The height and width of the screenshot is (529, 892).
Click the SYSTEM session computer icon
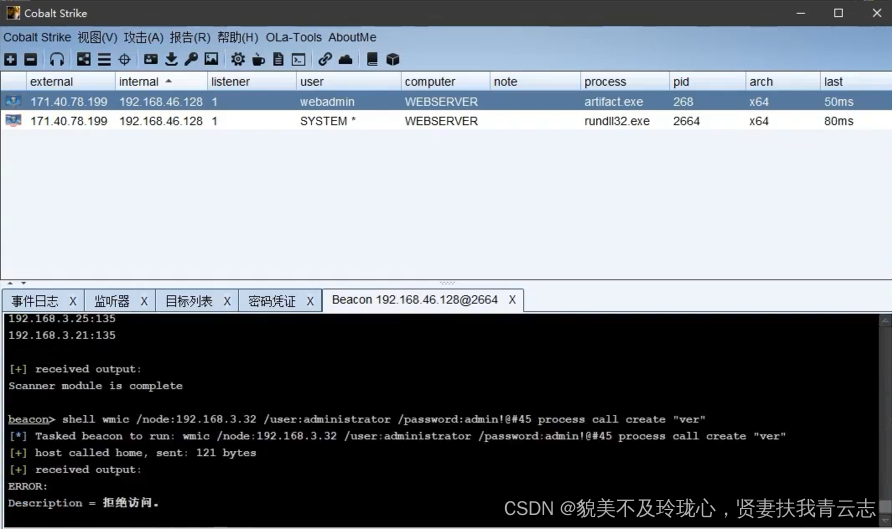point(13,121)
